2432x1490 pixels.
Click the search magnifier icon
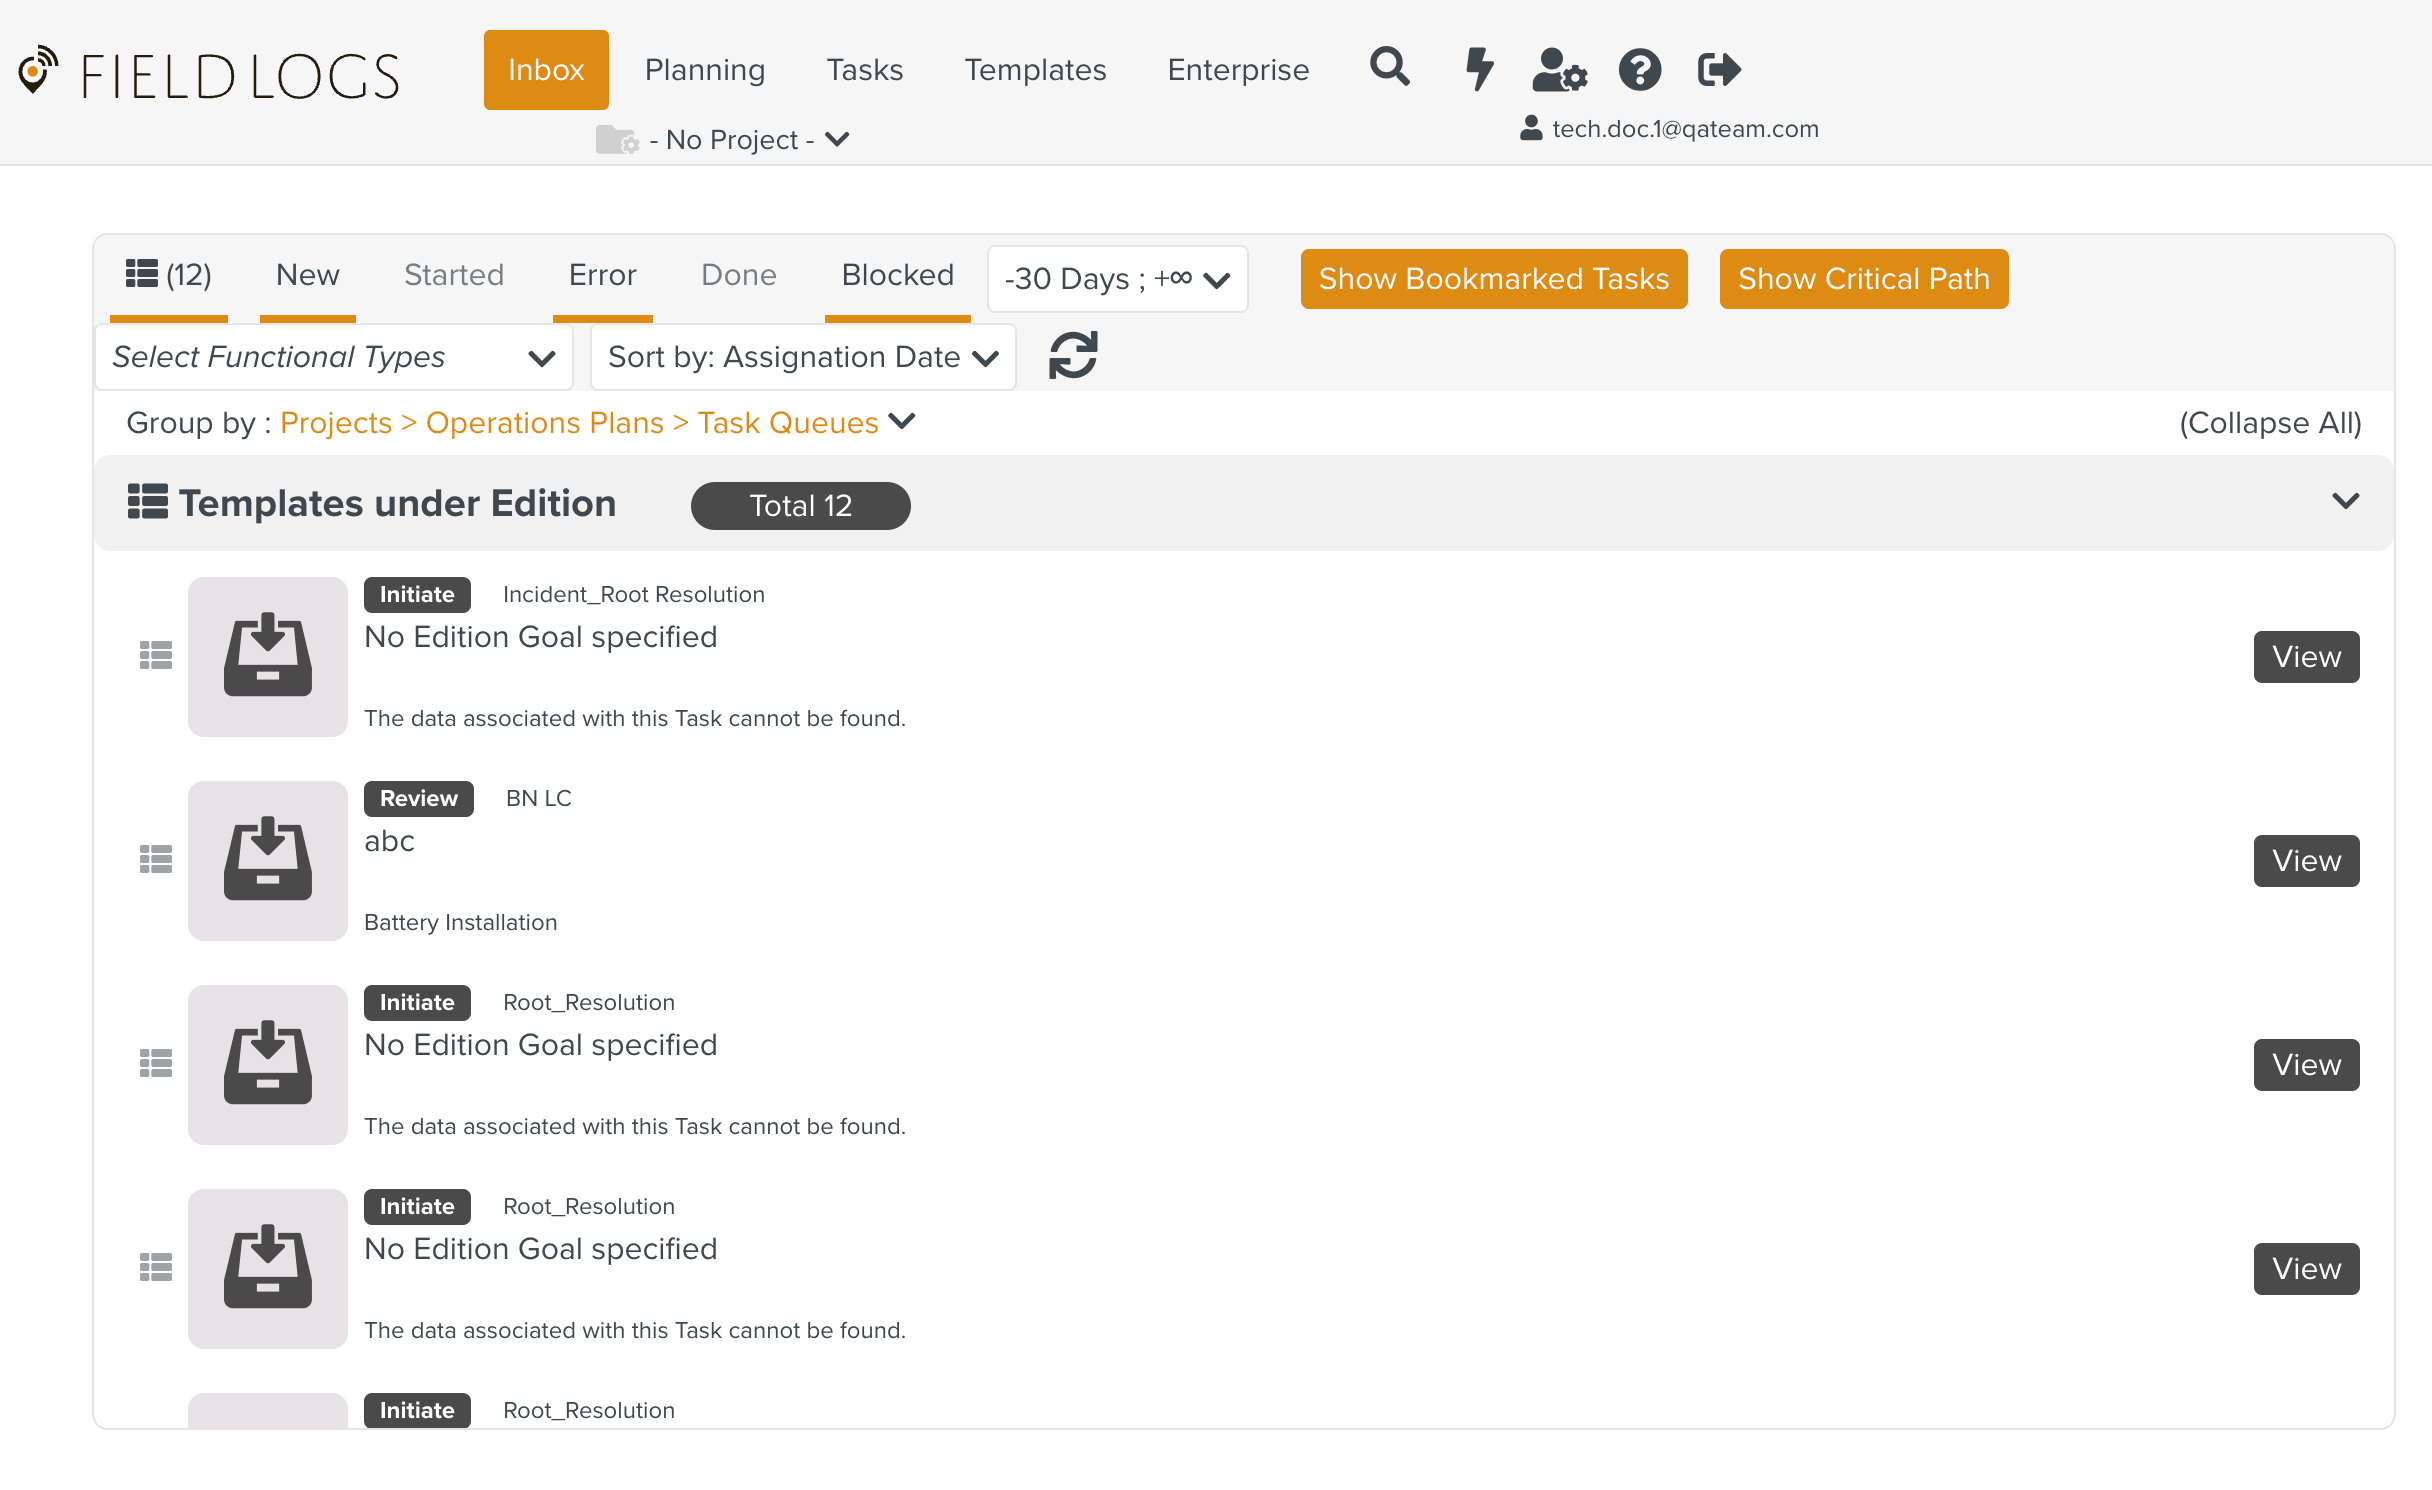tap(1389, 69)
